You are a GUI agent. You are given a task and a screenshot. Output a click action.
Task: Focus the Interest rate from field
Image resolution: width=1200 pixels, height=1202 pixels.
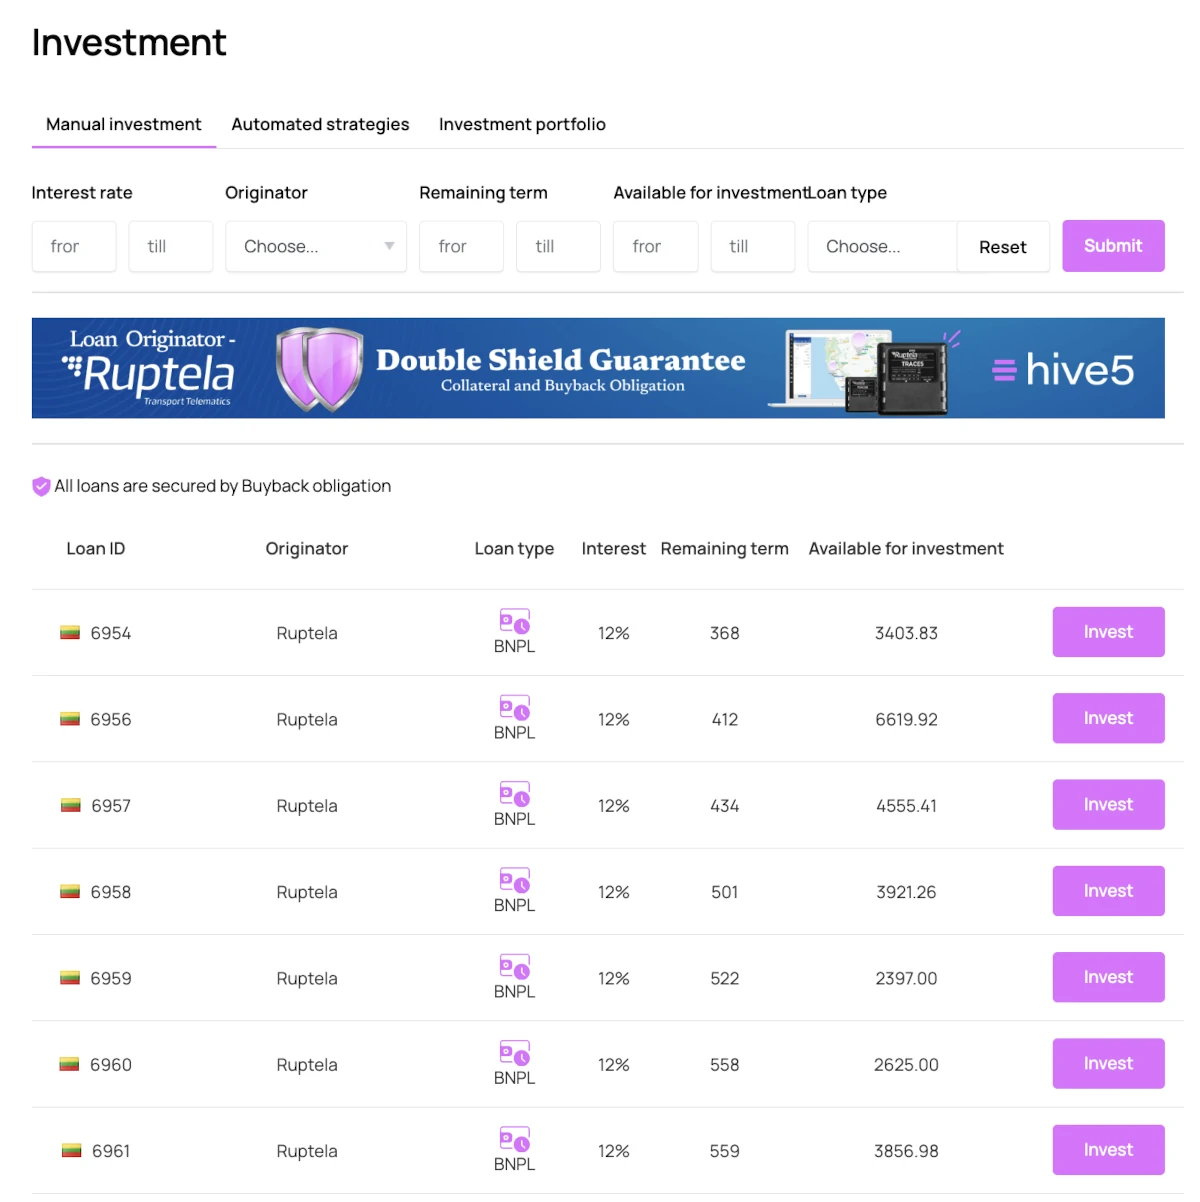tap(74, 246)
